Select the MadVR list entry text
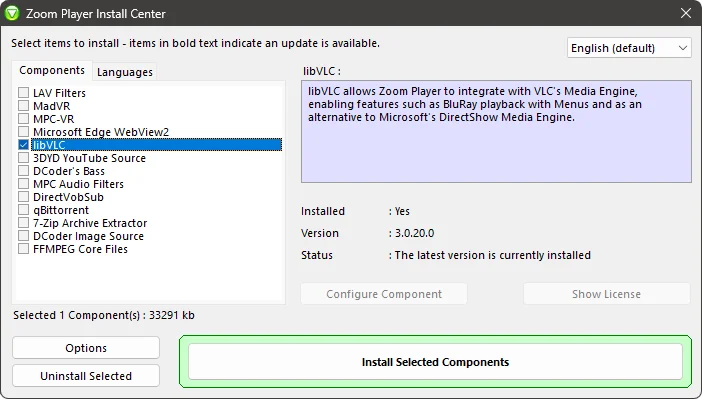Viewport: 702px width, 399px height. coord(51,106)
